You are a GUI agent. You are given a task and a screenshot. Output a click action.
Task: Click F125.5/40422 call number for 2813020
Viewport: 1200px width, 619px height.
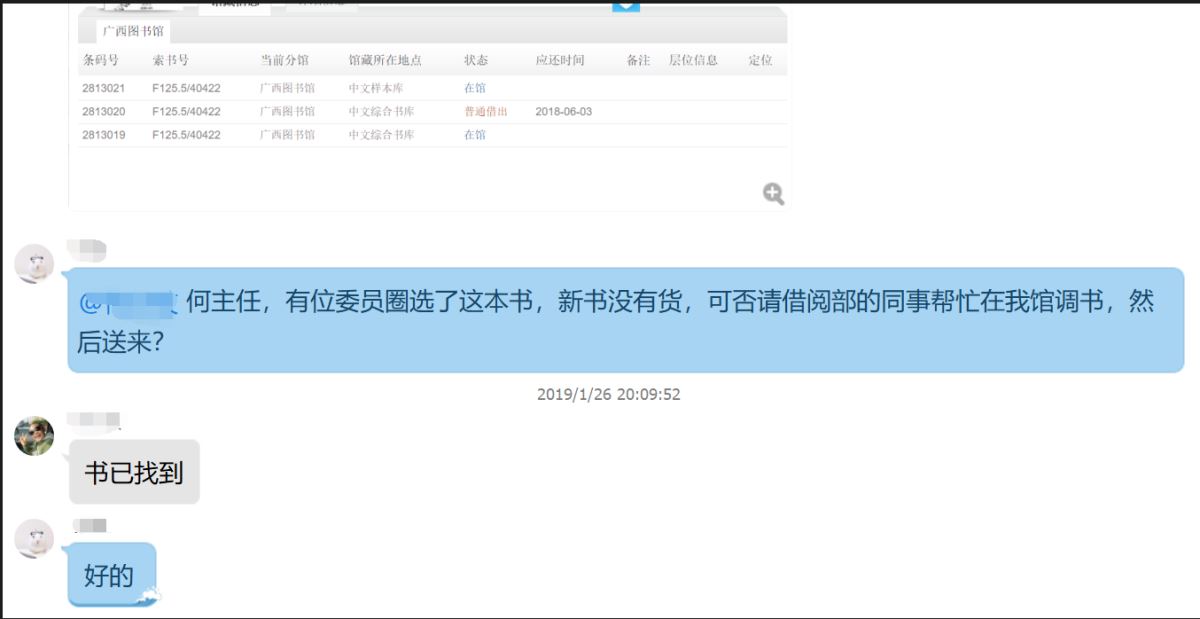[187, 112]
